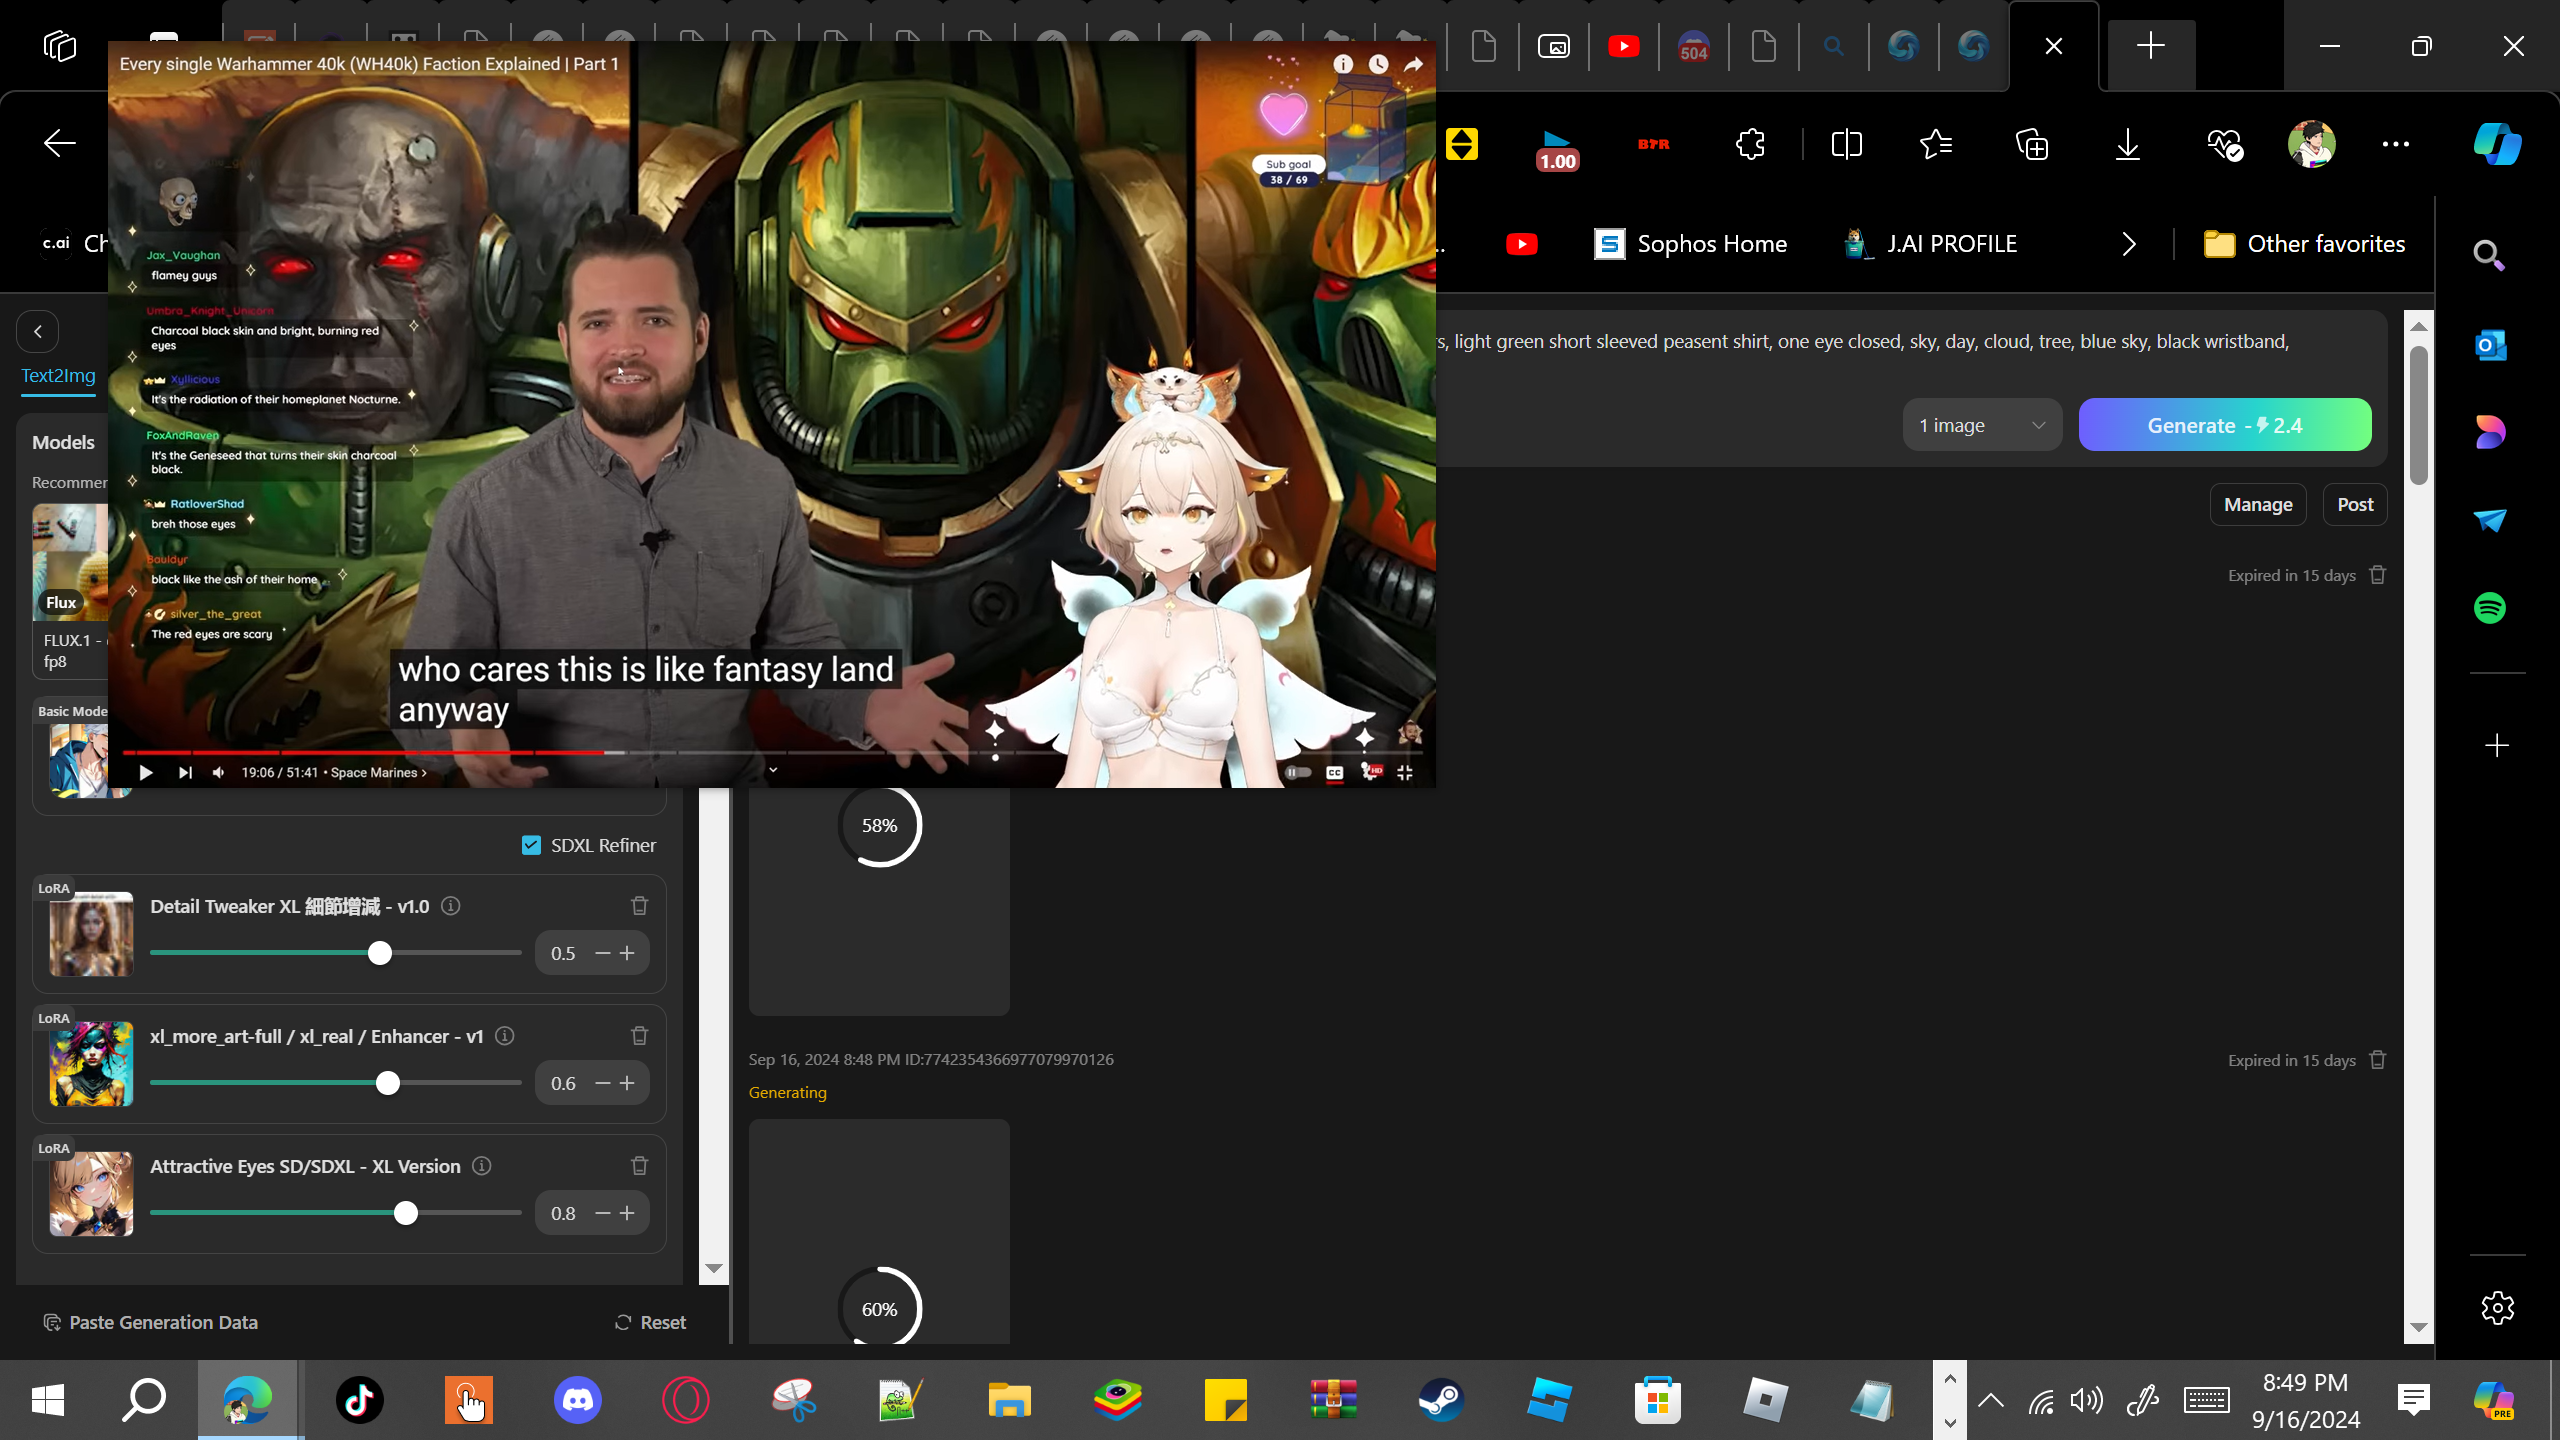Viewport: 2560px width, 1440px height.
Task: Skip to next video in player
Action: coord(185,772)
